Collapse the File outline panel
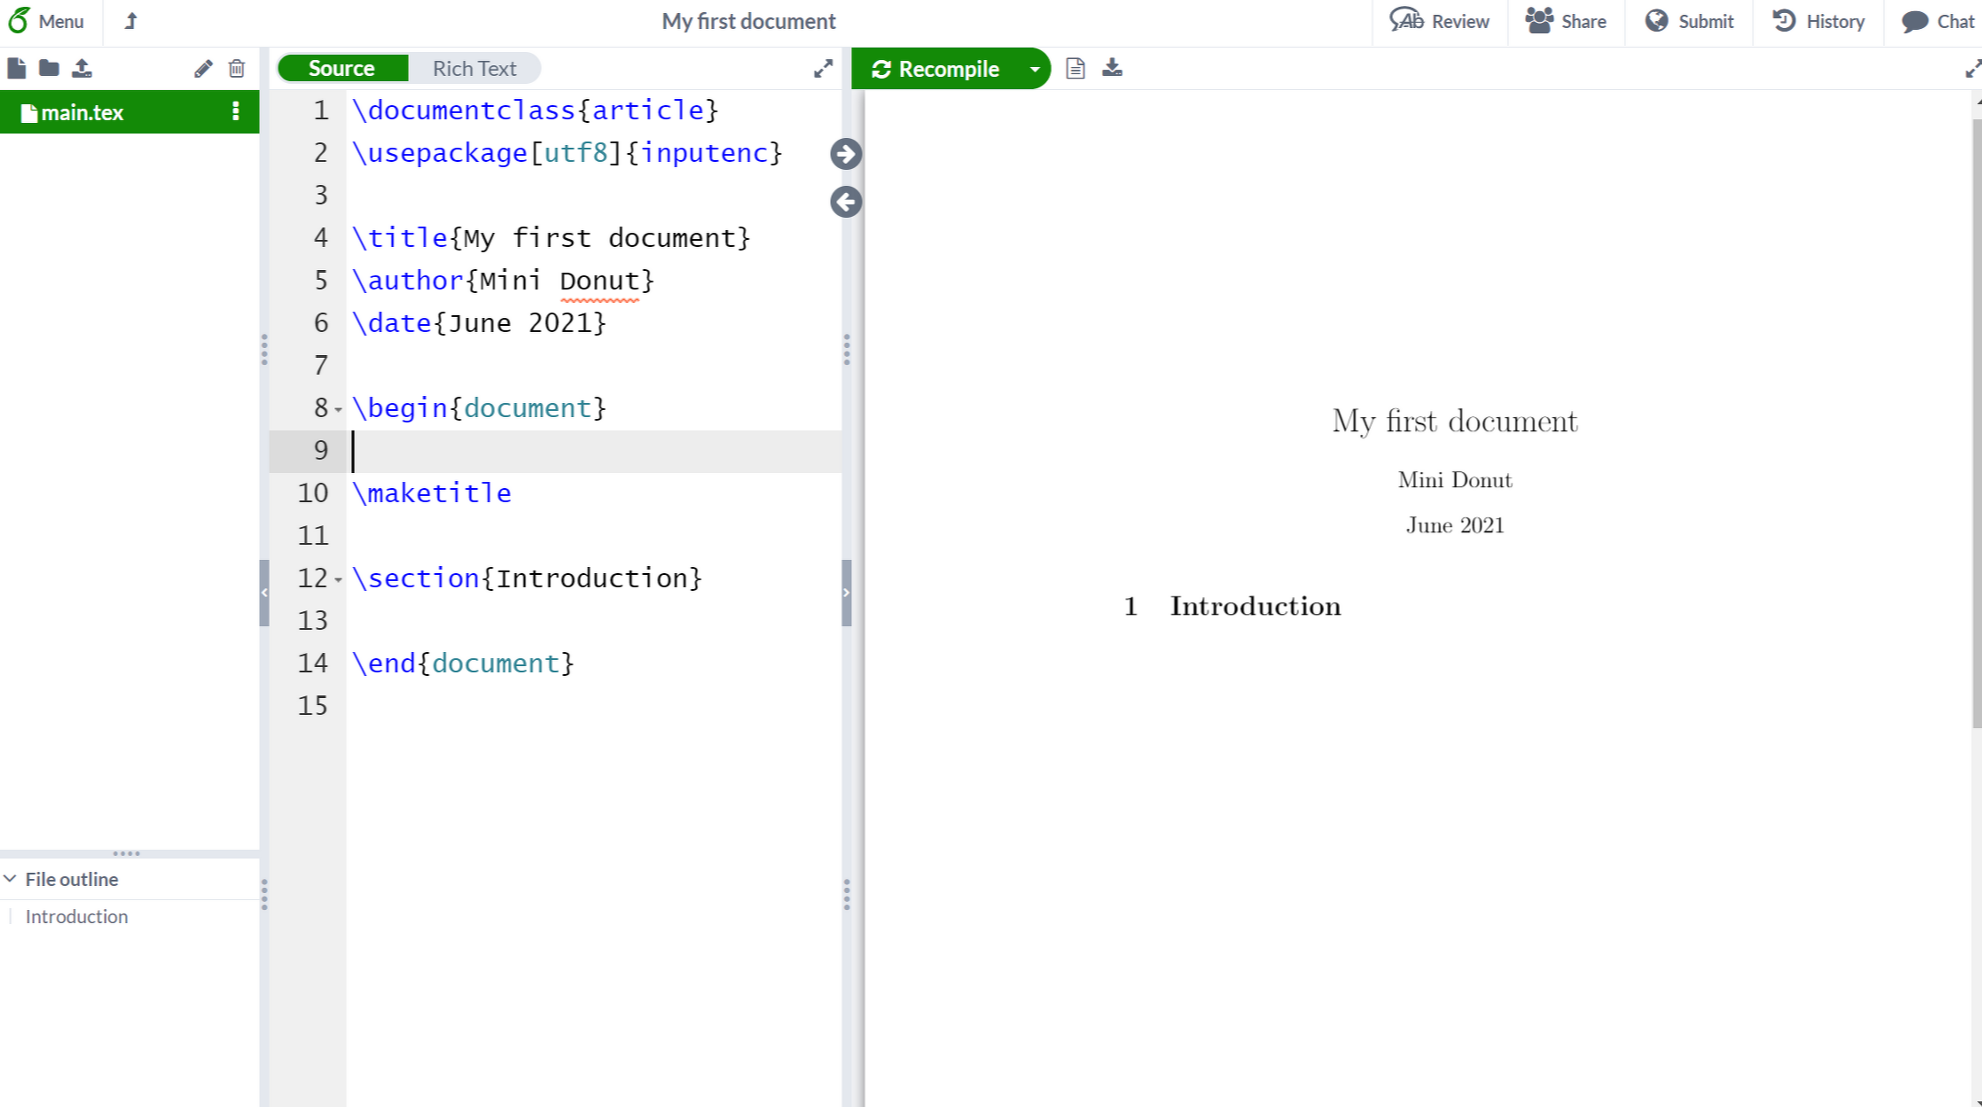Image resolution: width=1982 pixels, height=1107 pixels. click(10, 878)
